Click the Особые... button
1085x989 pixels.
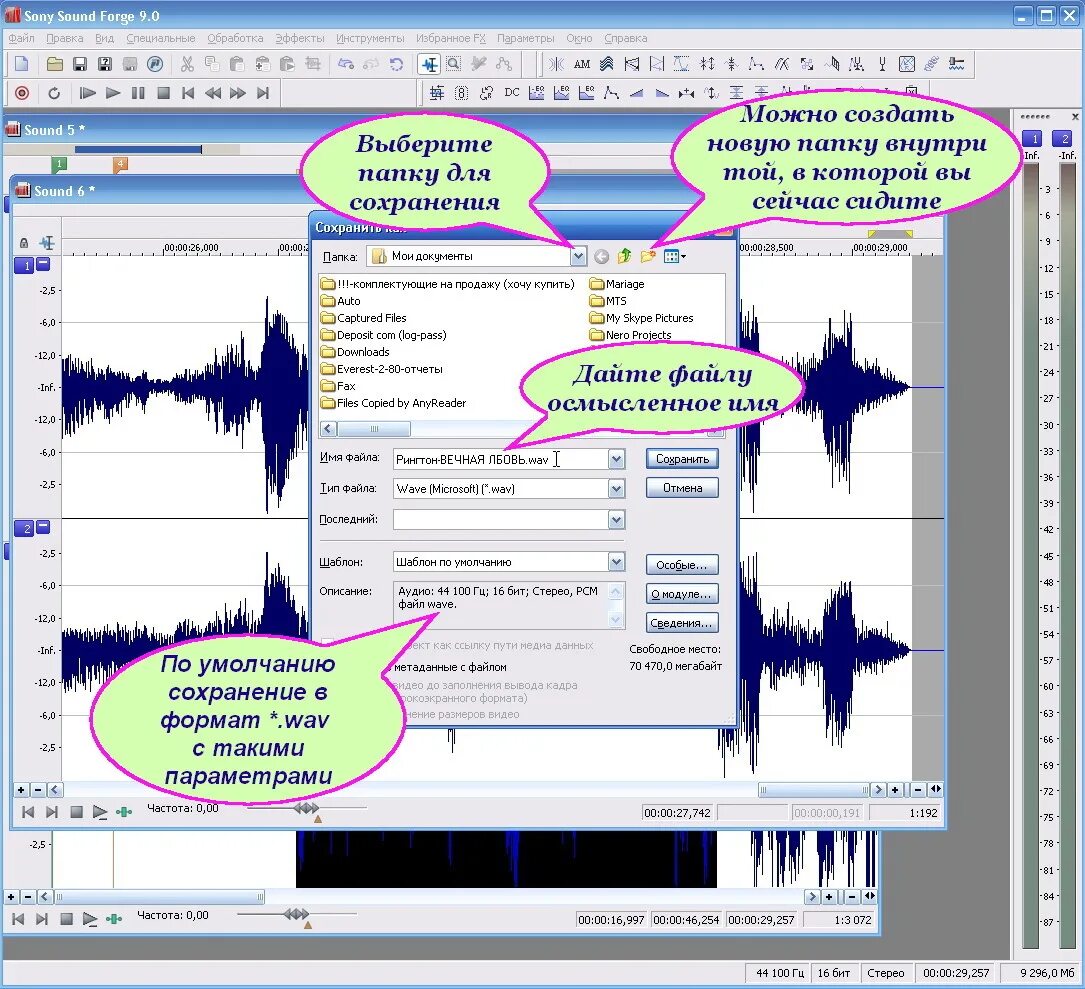[x=682, y=565]
